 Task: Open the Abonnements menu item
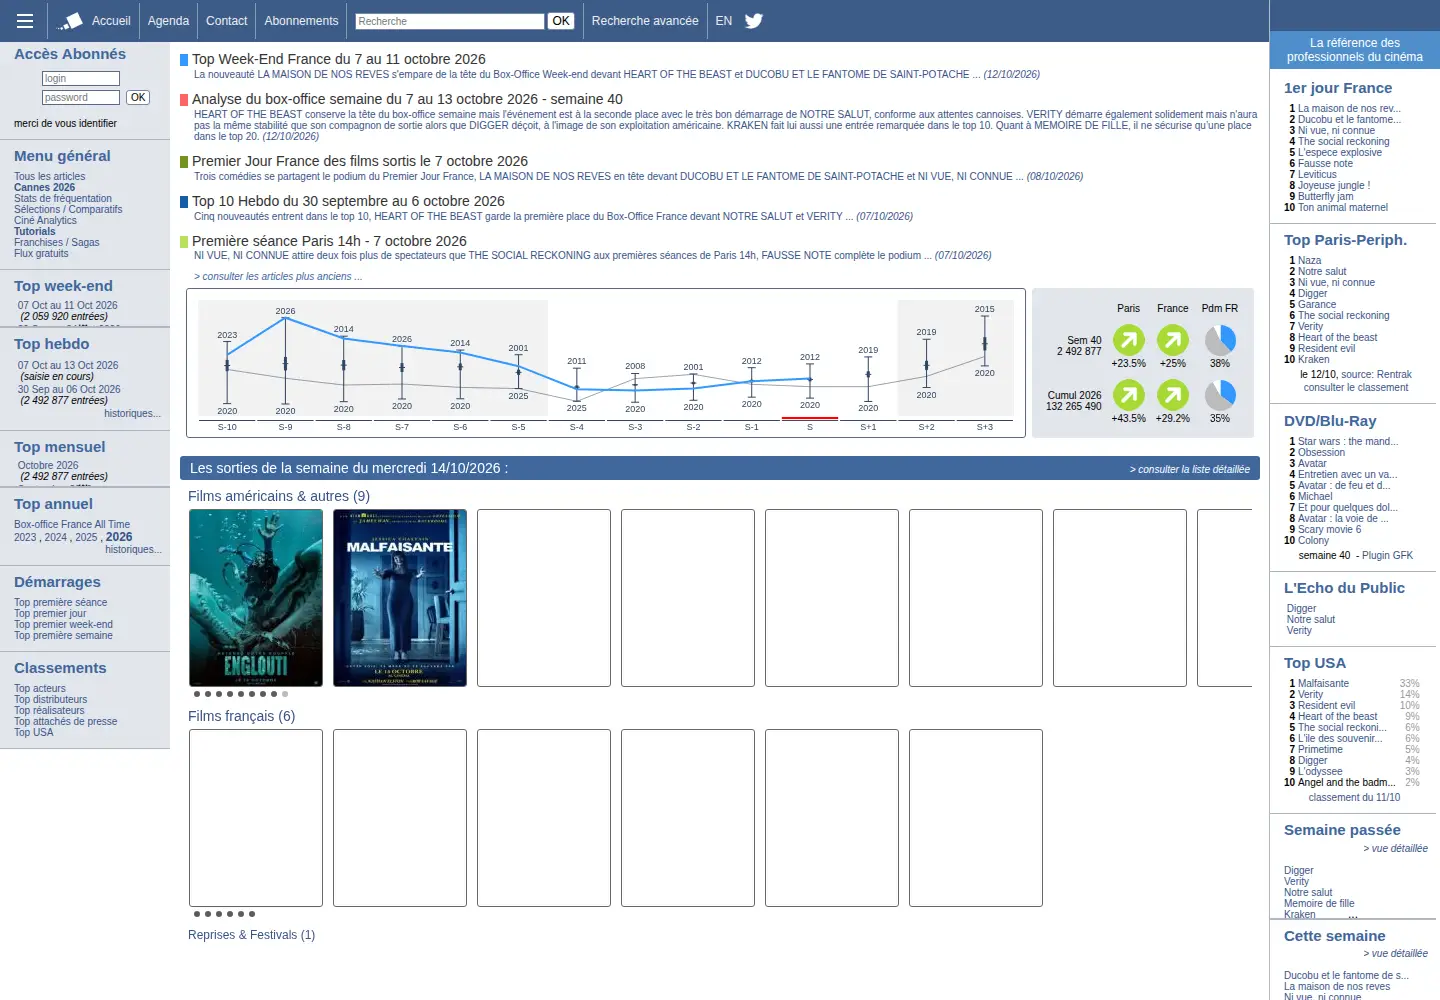[302, 21]
